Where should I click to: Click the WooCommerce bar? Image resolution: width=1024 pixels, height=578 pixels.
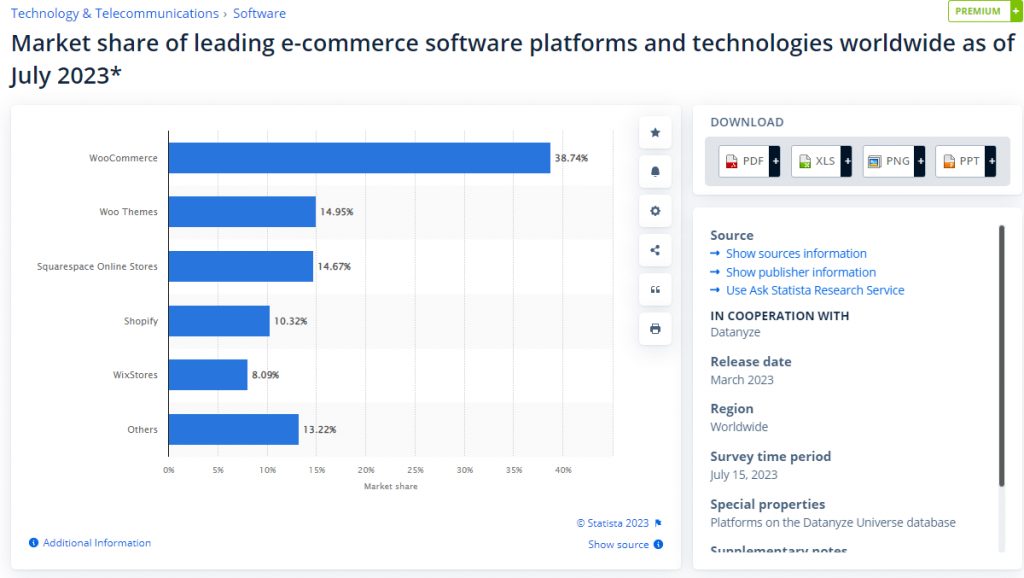coord(359,158)
